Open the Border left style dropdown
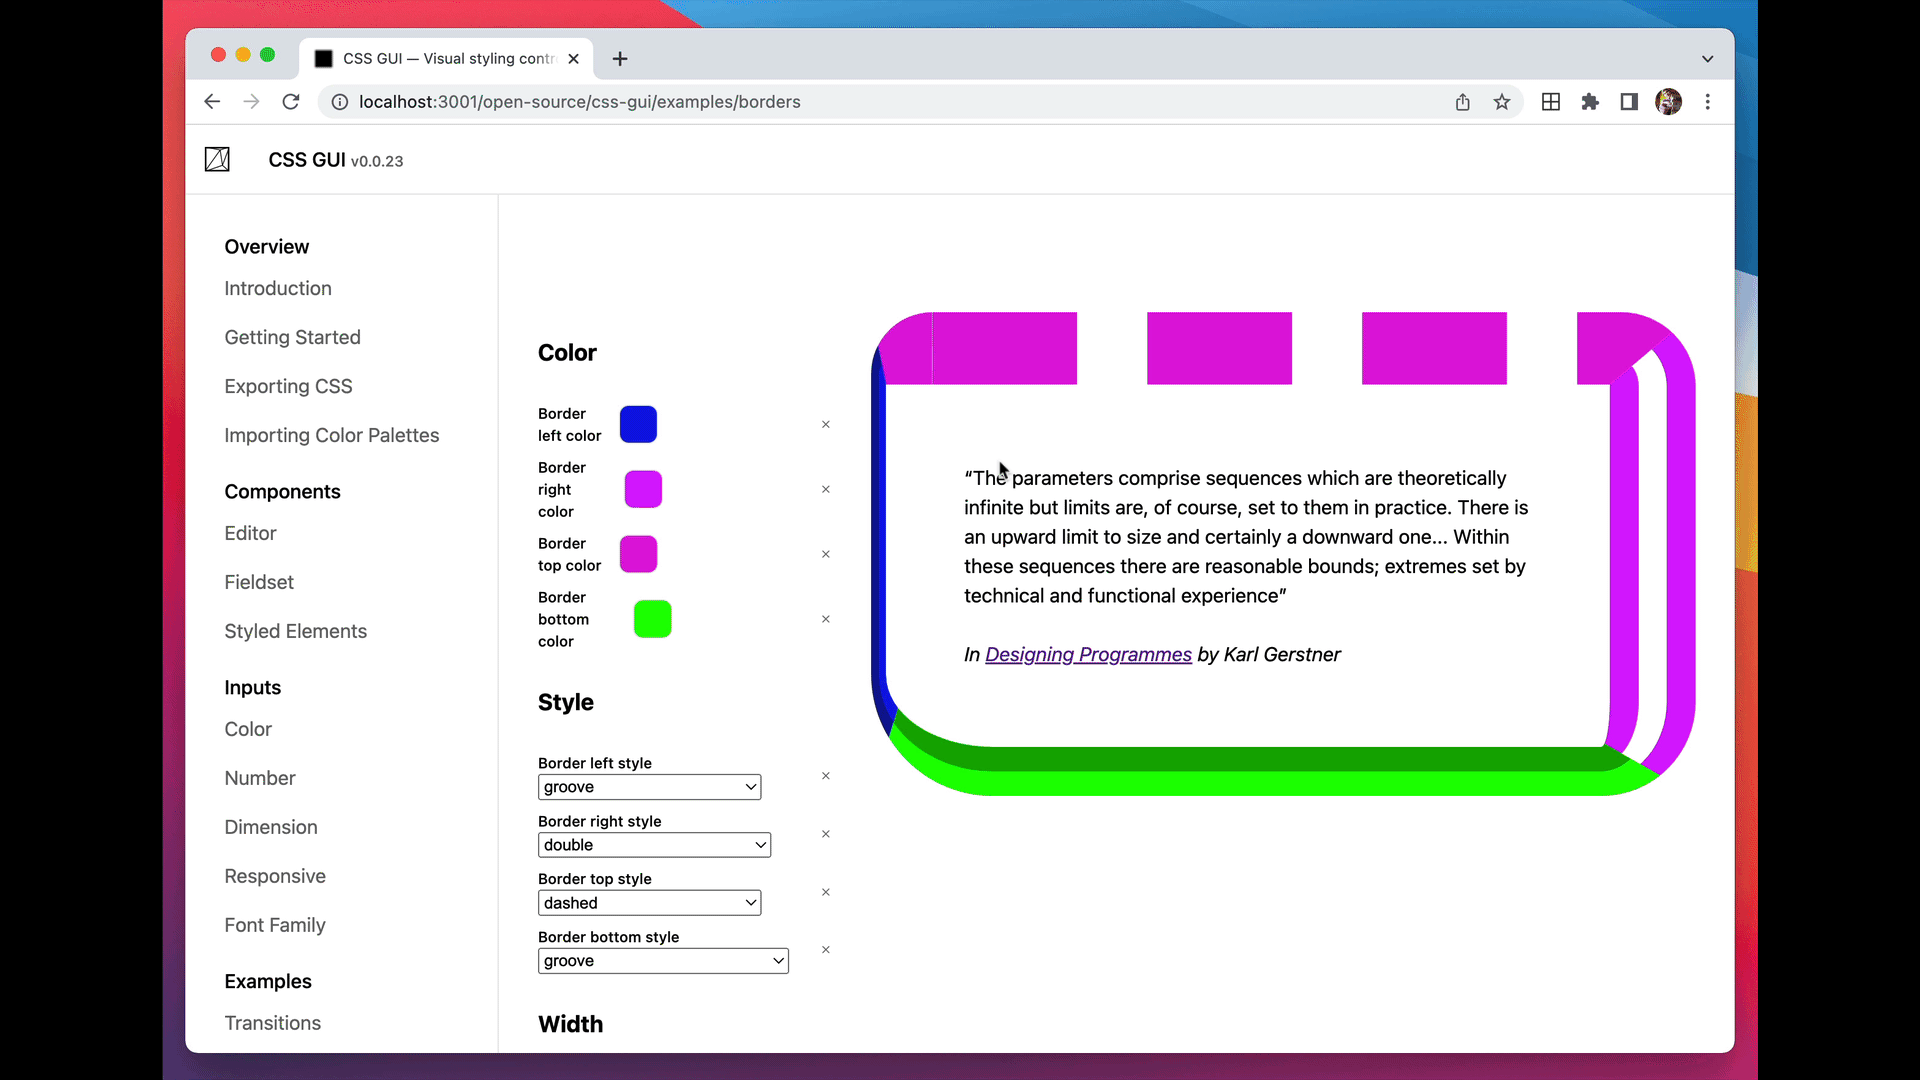The image size is (1920, 1080). click(649, 787)
